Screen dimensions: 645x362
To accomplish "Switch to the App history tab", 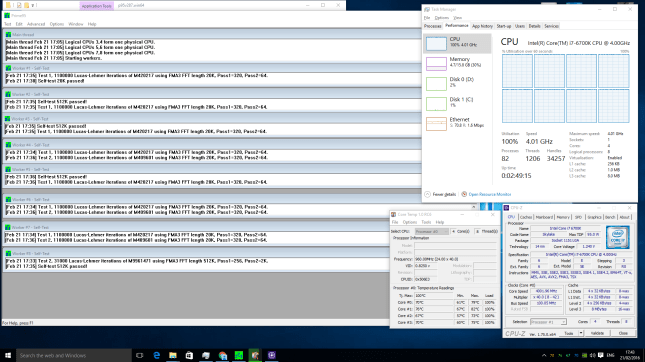I will [x=482, y=26].
